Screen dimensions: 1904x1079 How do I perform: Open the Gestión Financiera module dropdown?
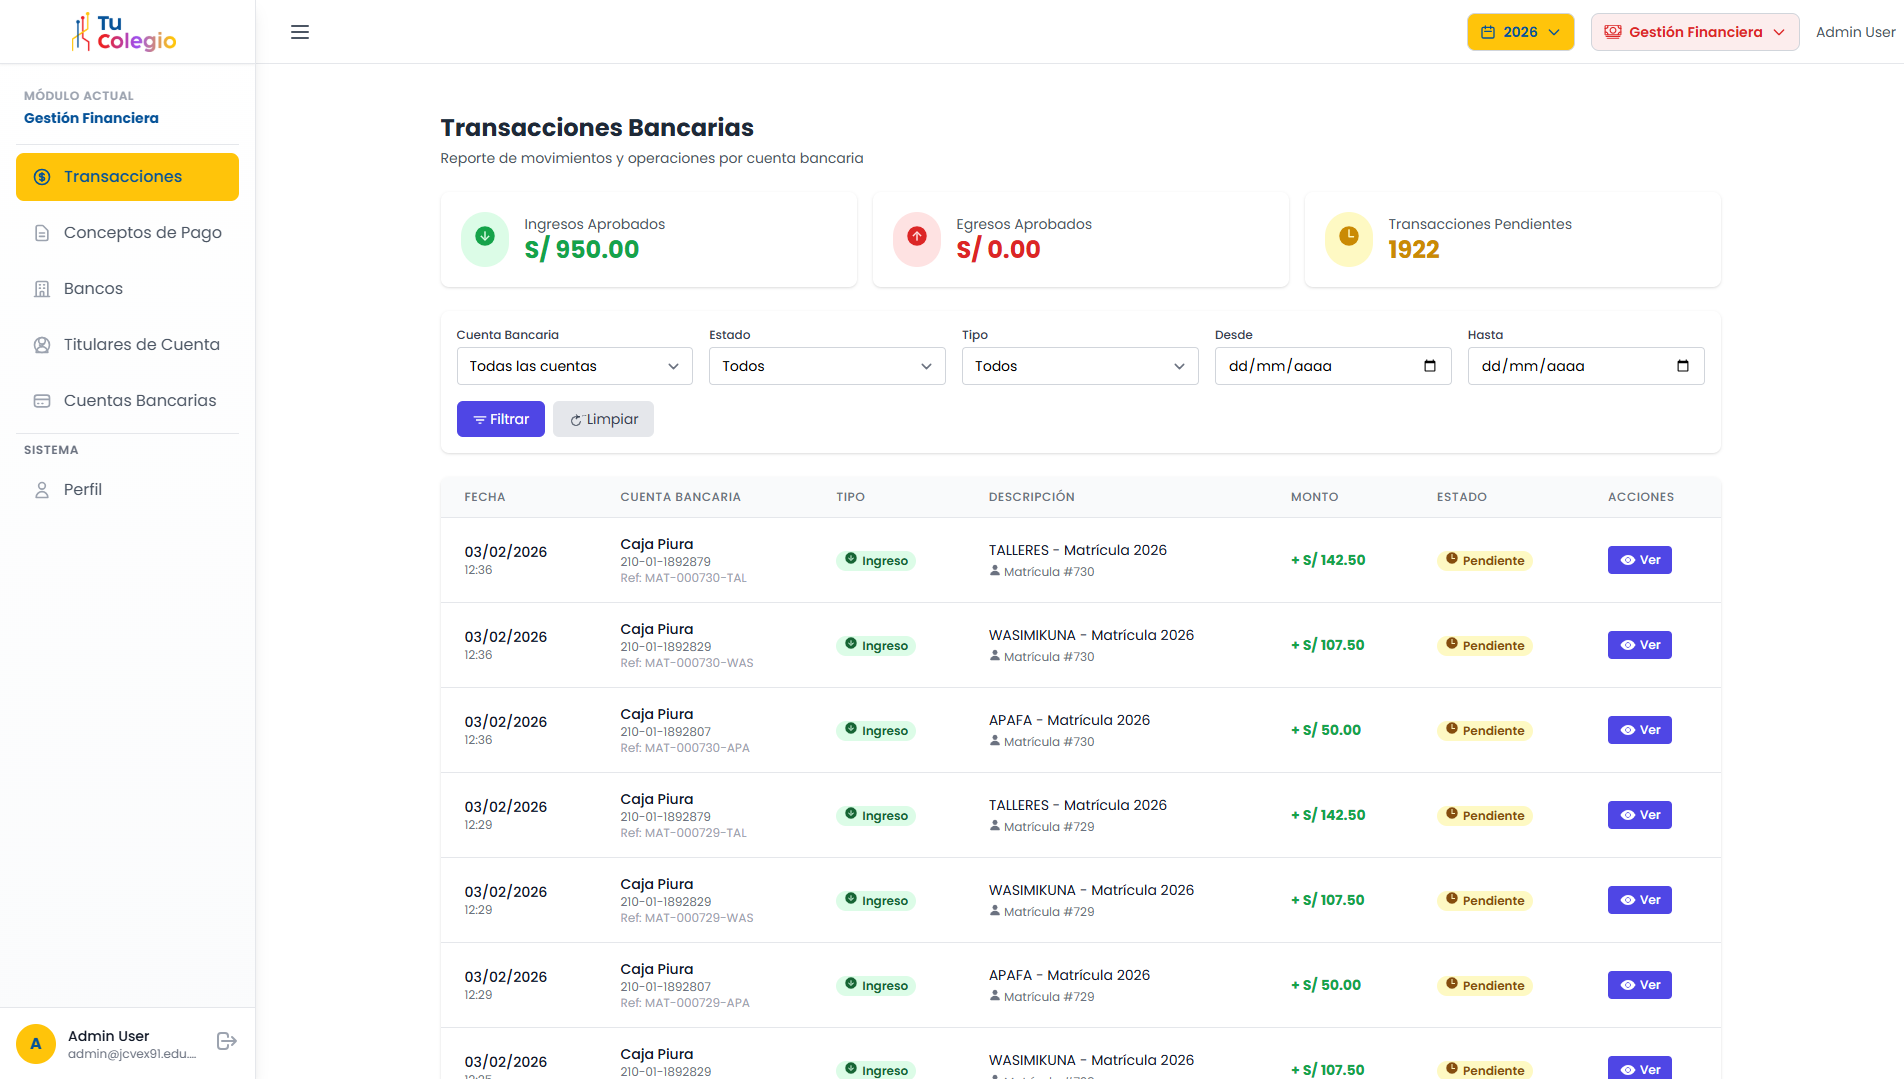click(1694, 32)
